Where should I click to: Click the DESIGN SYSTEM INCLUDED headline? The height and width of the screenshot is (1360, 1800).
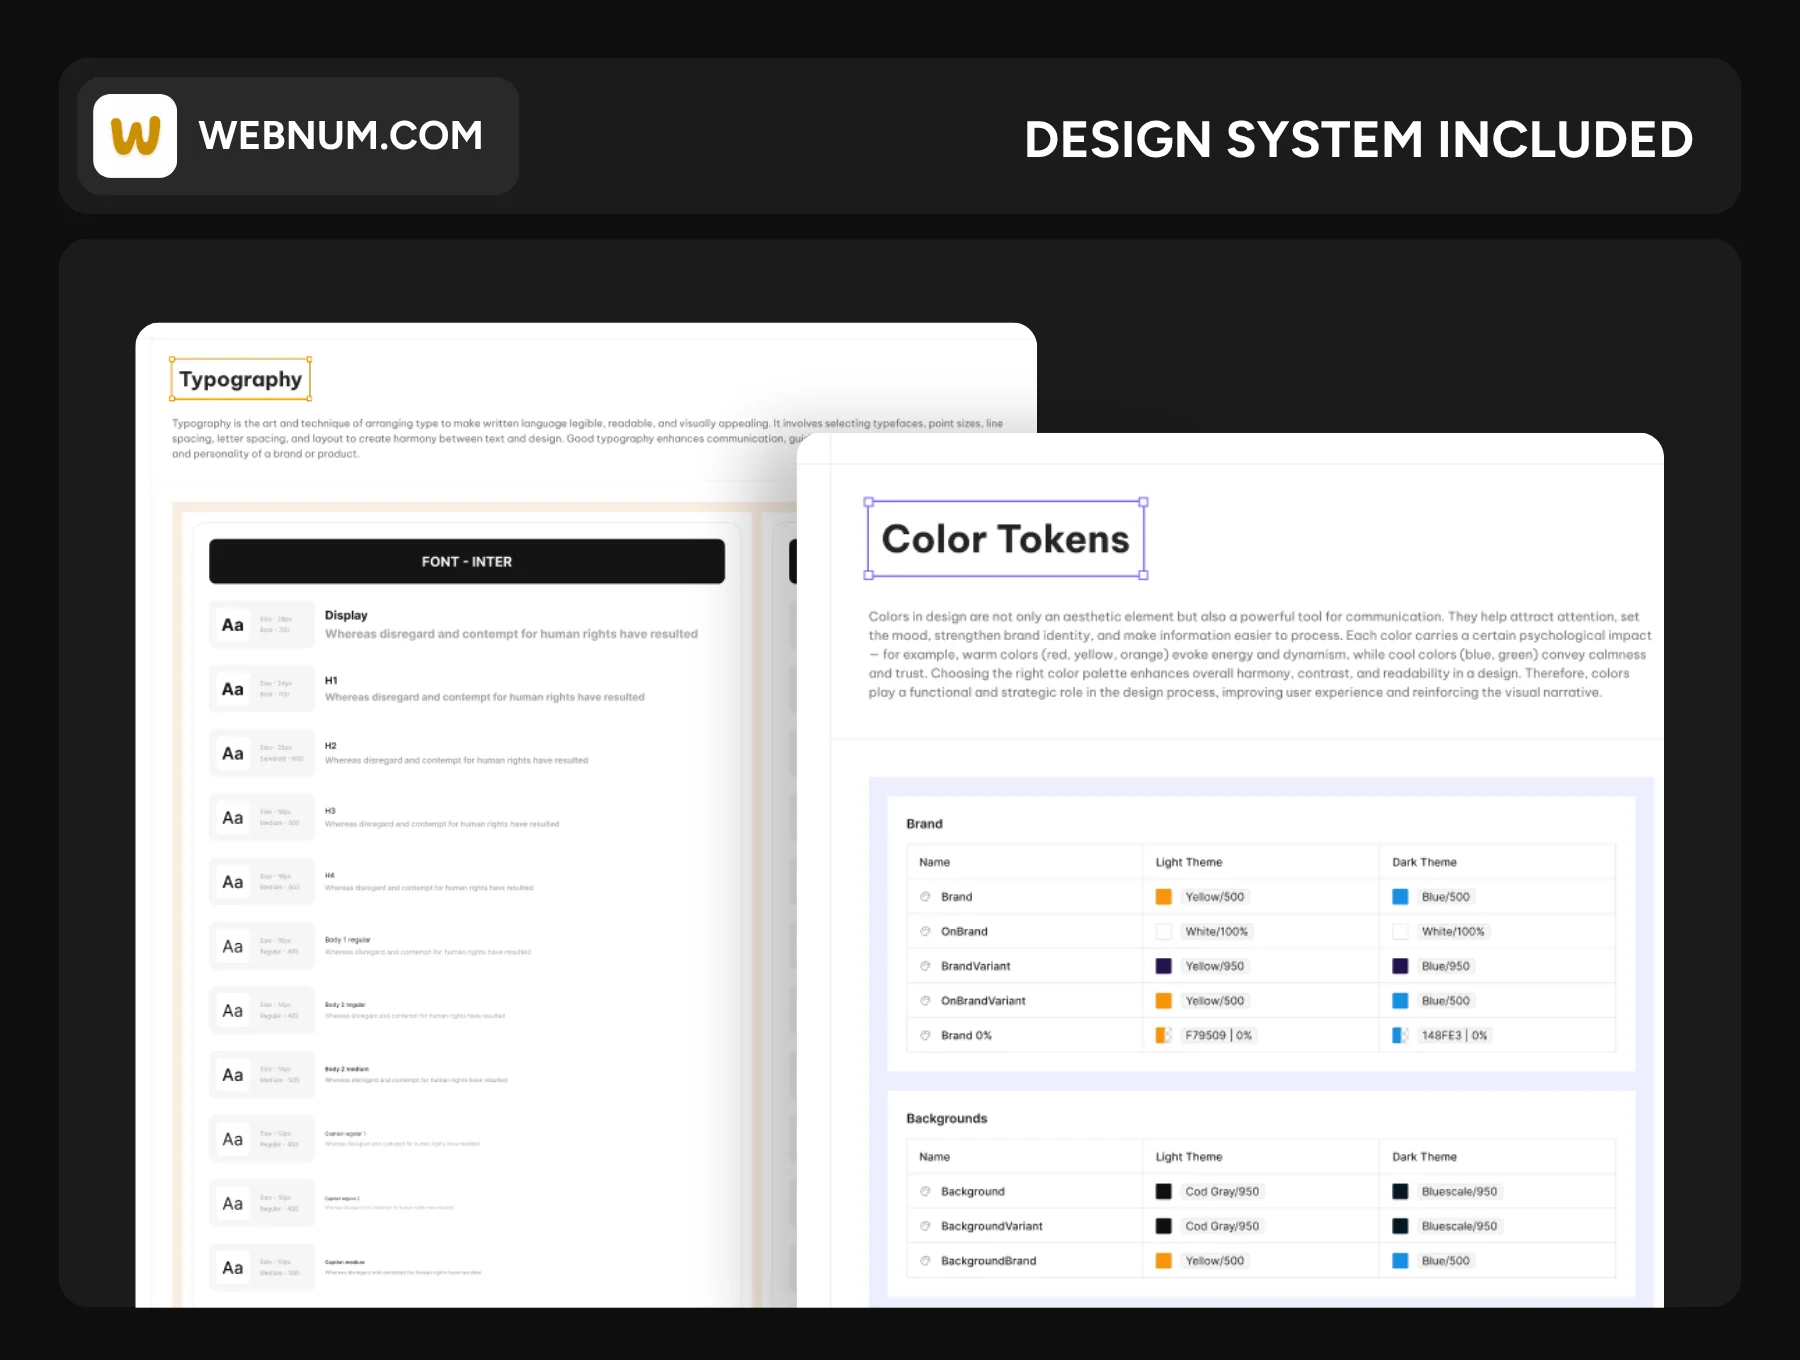1358,139
